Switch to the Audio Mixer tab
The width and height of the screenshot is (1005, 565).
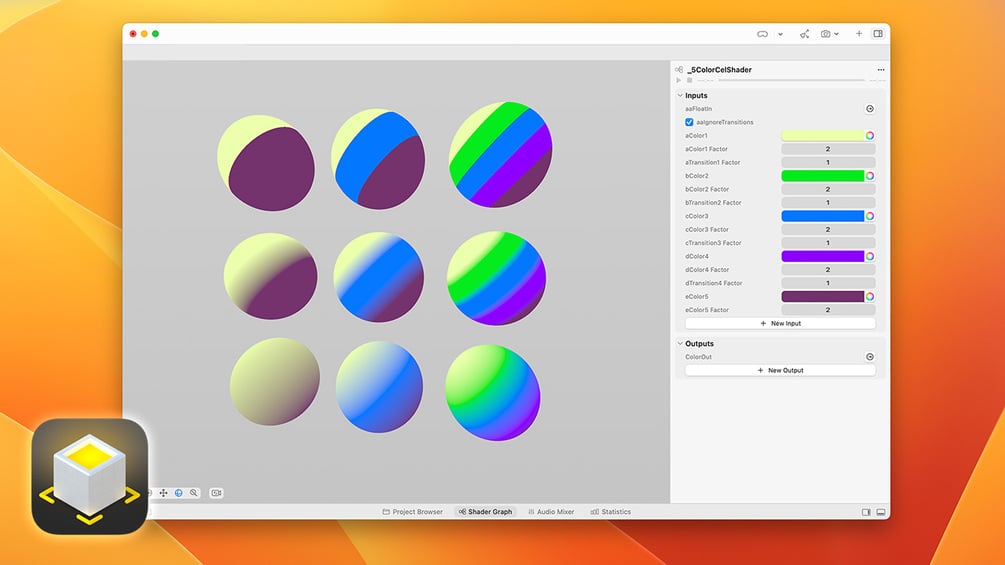[x=551, y=512]
